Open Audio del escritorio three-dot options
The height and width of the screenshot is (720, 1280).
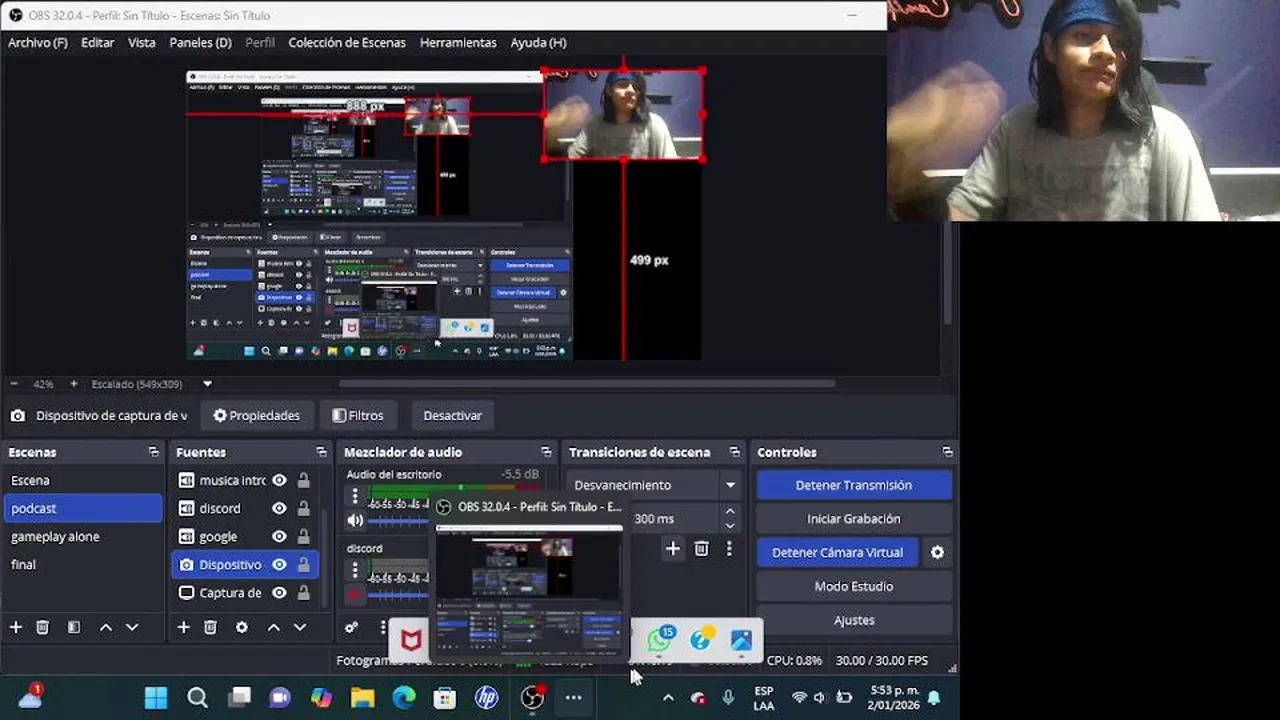point(354,496)
